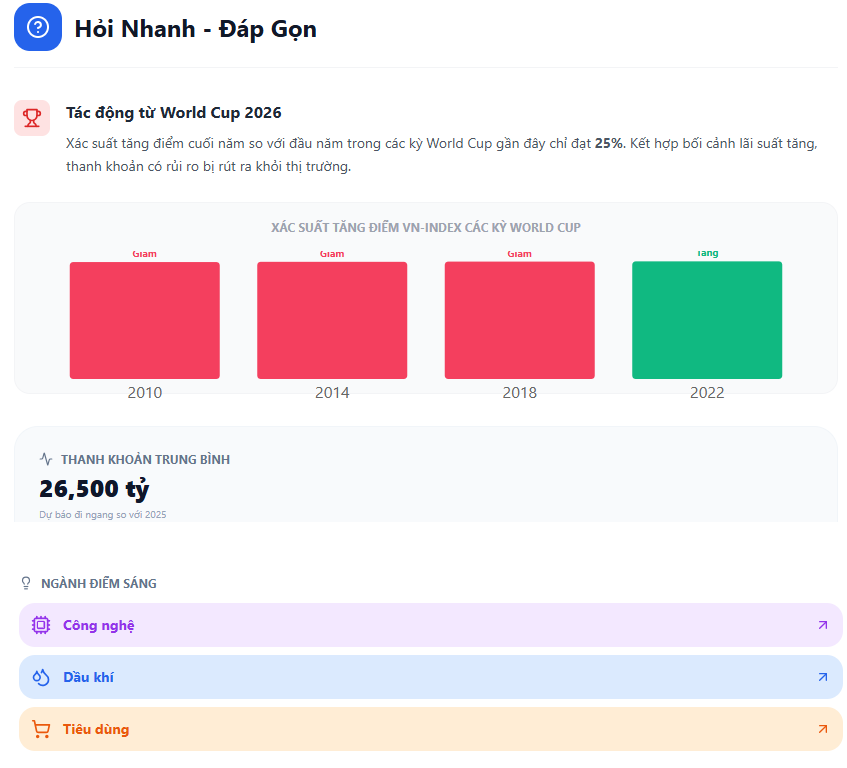Screen dimensions: 847x768
Task: Select the Công nghệ sector label
Action: click(98, 625)
